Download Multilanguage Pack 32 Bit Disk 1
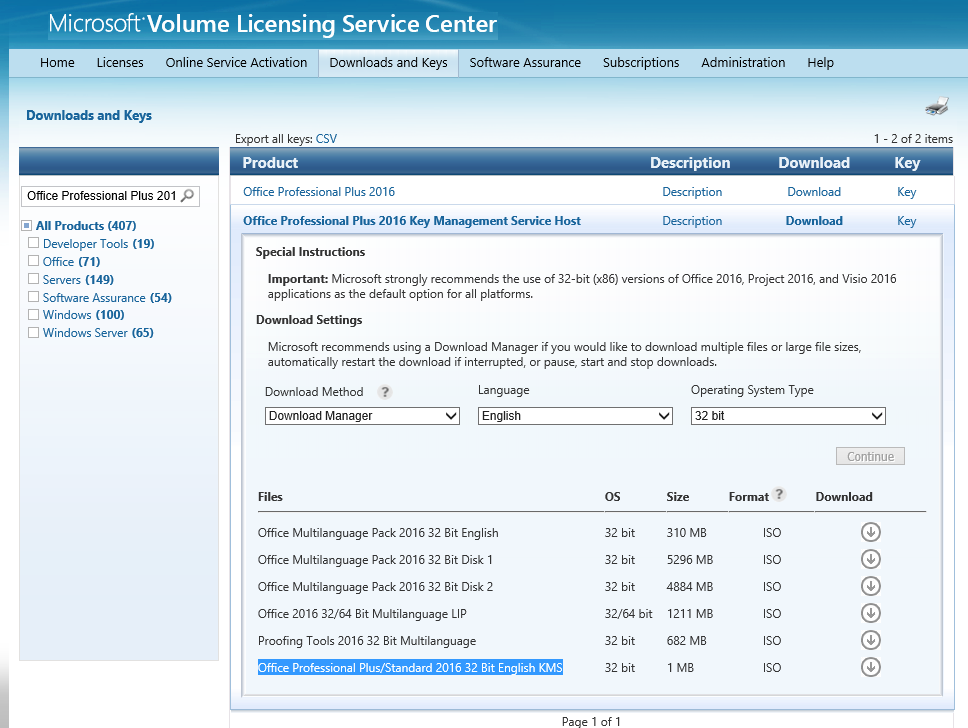 click(870, 559)
